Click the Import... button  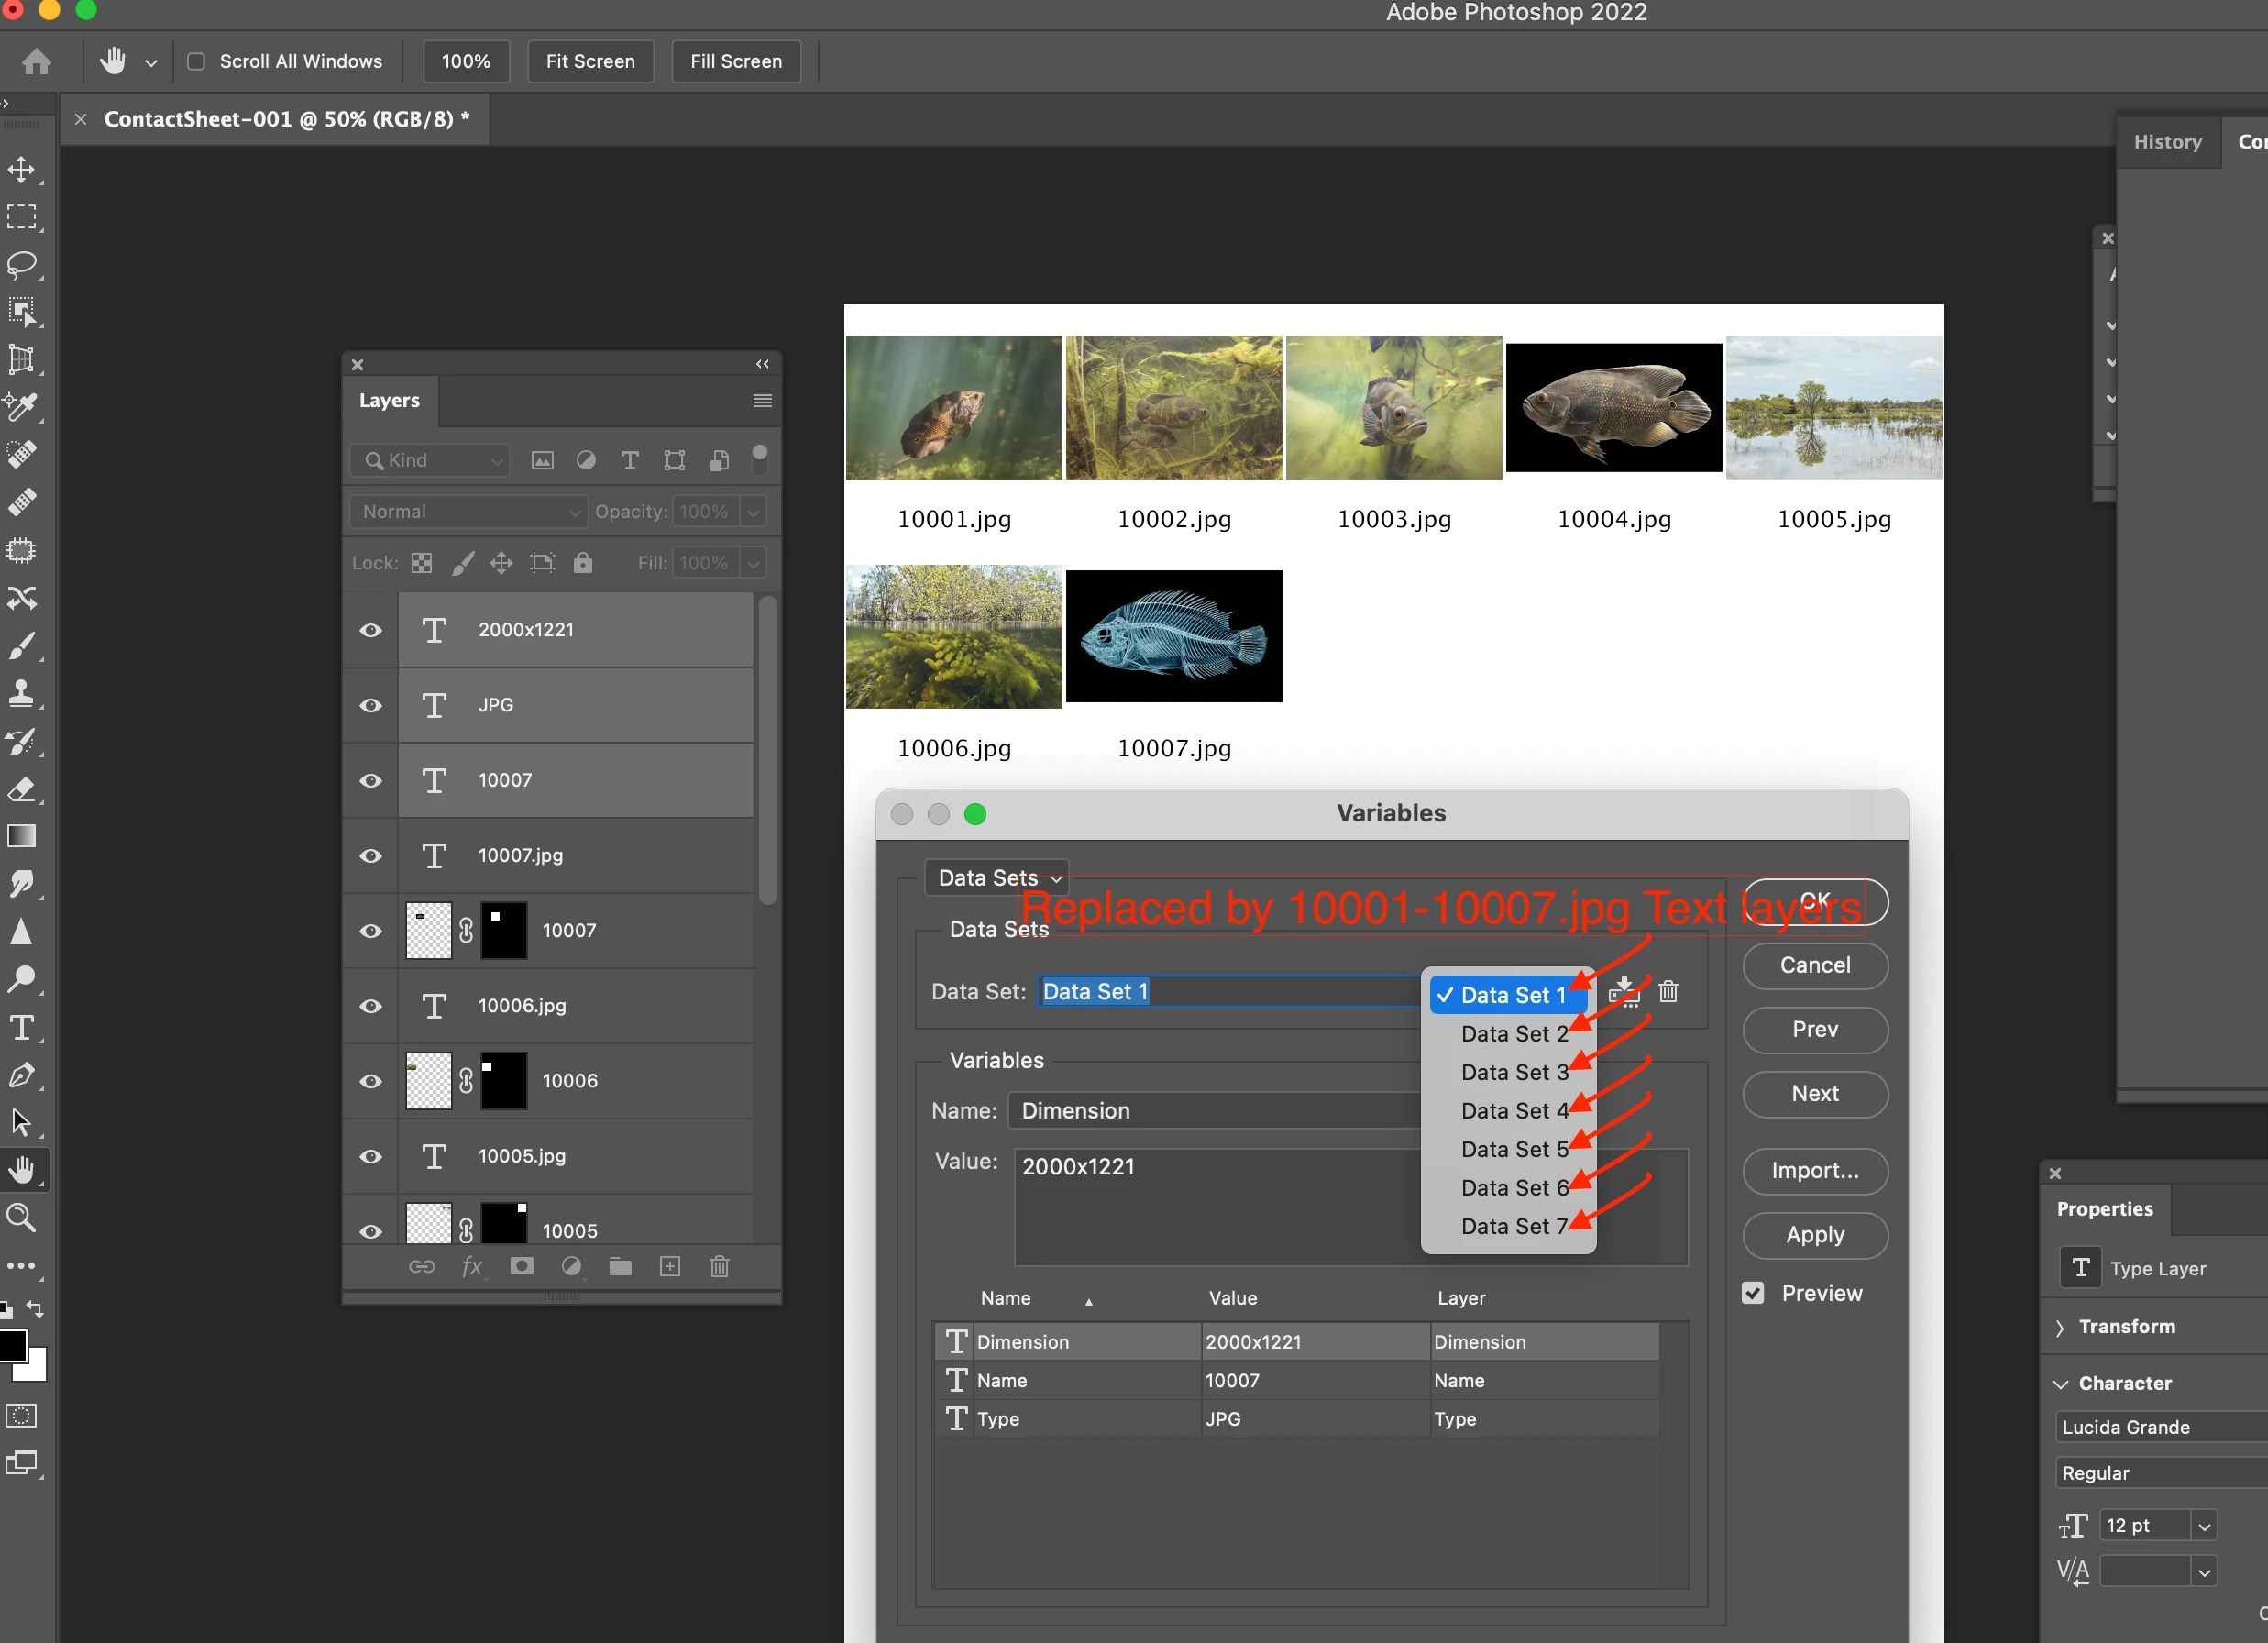[x=1814, y=1171]
